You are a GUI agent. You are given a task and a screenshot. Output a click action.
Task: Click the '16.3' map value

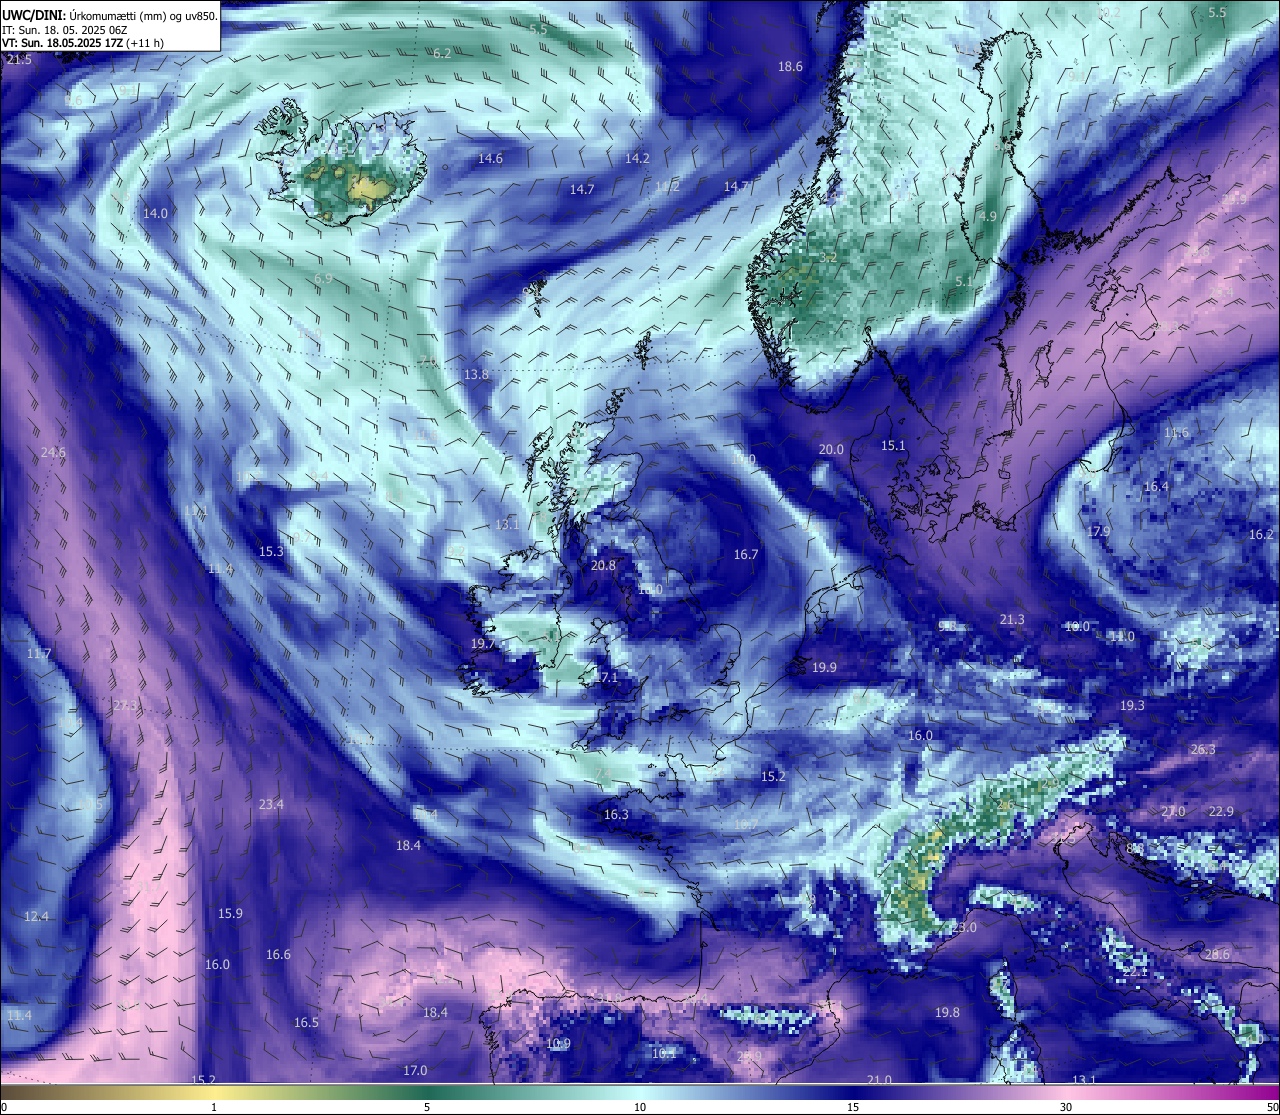pos(616,814)
